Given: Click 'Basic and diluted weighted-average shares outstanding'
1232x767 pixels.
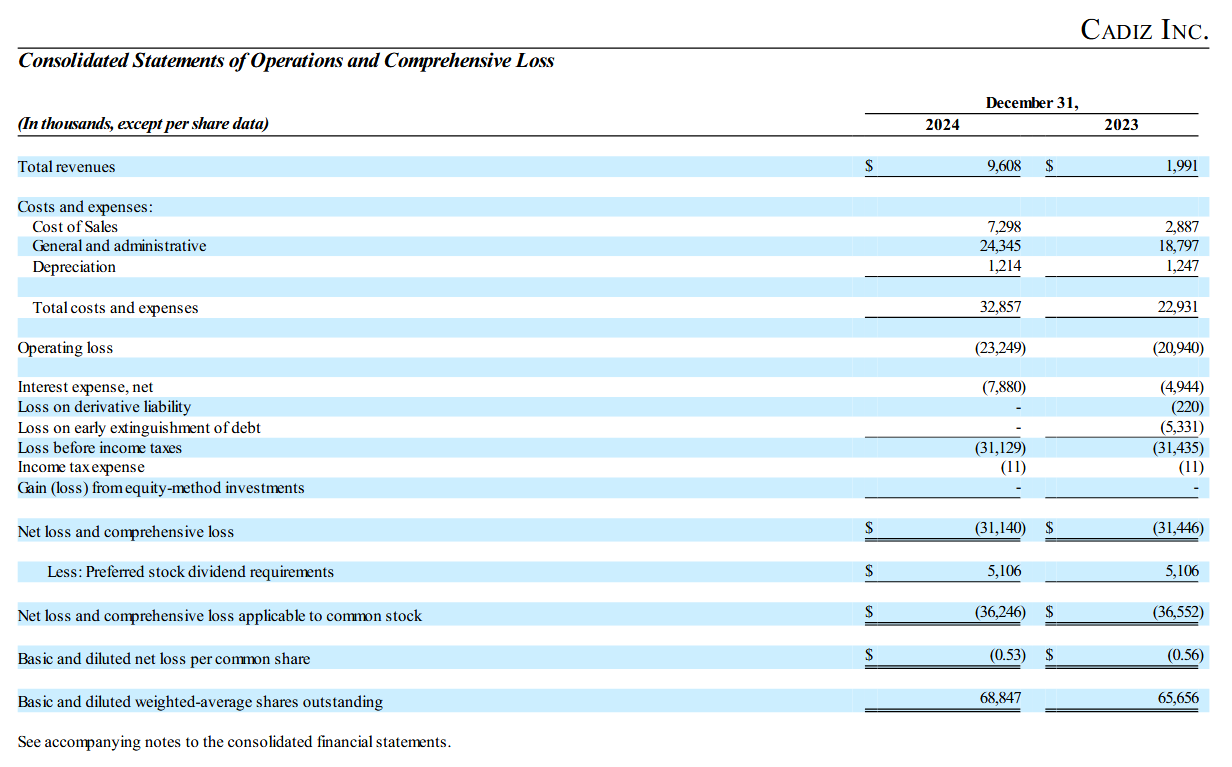Looking at the screenshot, I should click(200, 702).
